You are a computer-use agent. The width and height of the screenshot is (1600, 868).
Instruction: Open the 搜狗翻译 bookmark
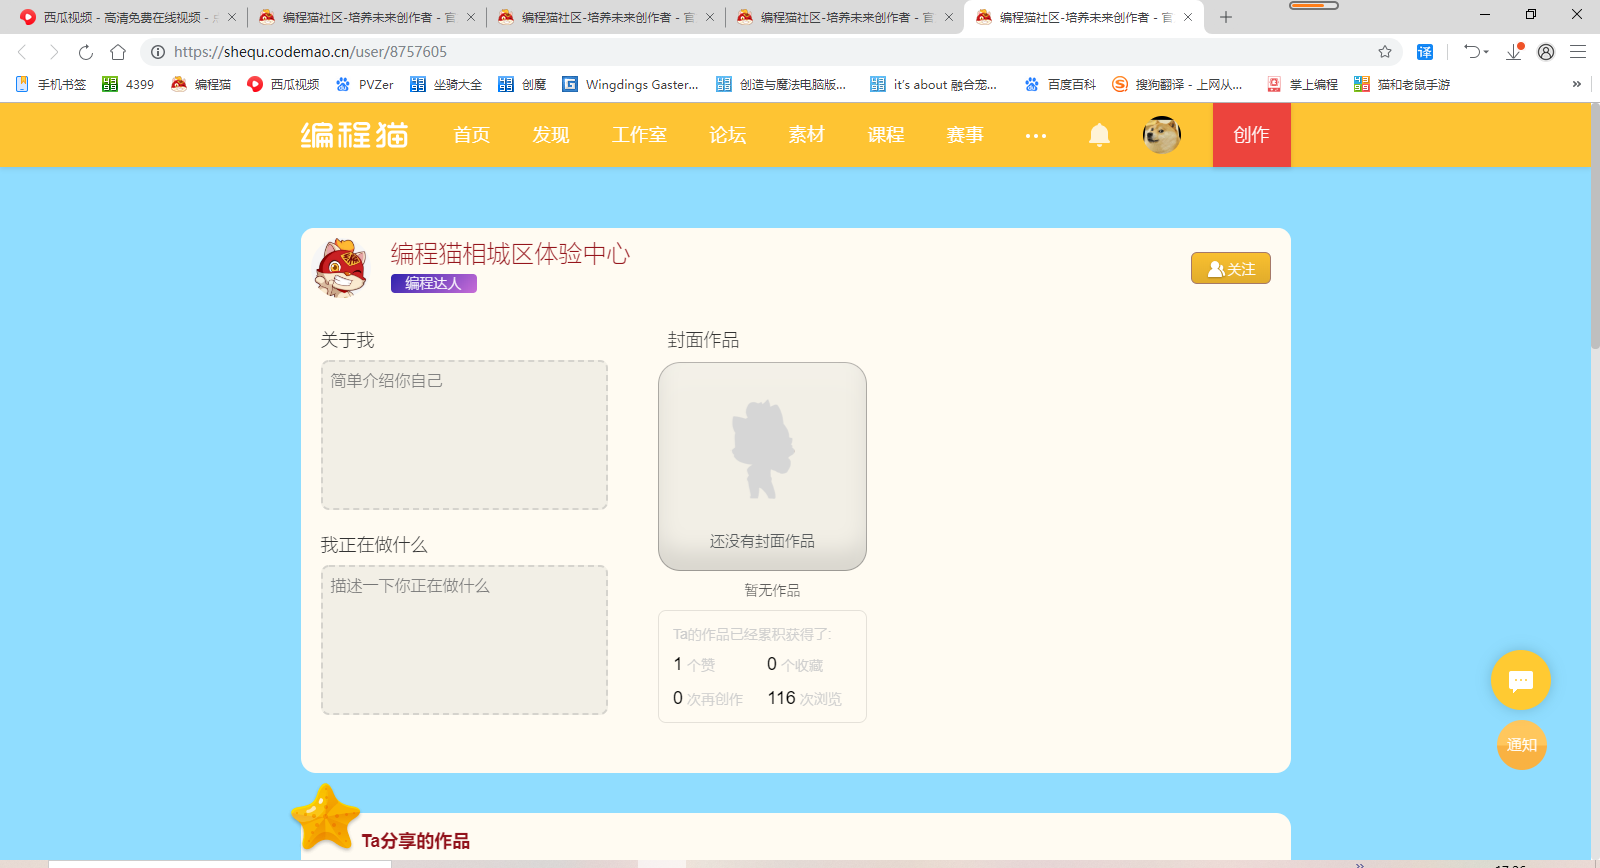point(1177,84)
